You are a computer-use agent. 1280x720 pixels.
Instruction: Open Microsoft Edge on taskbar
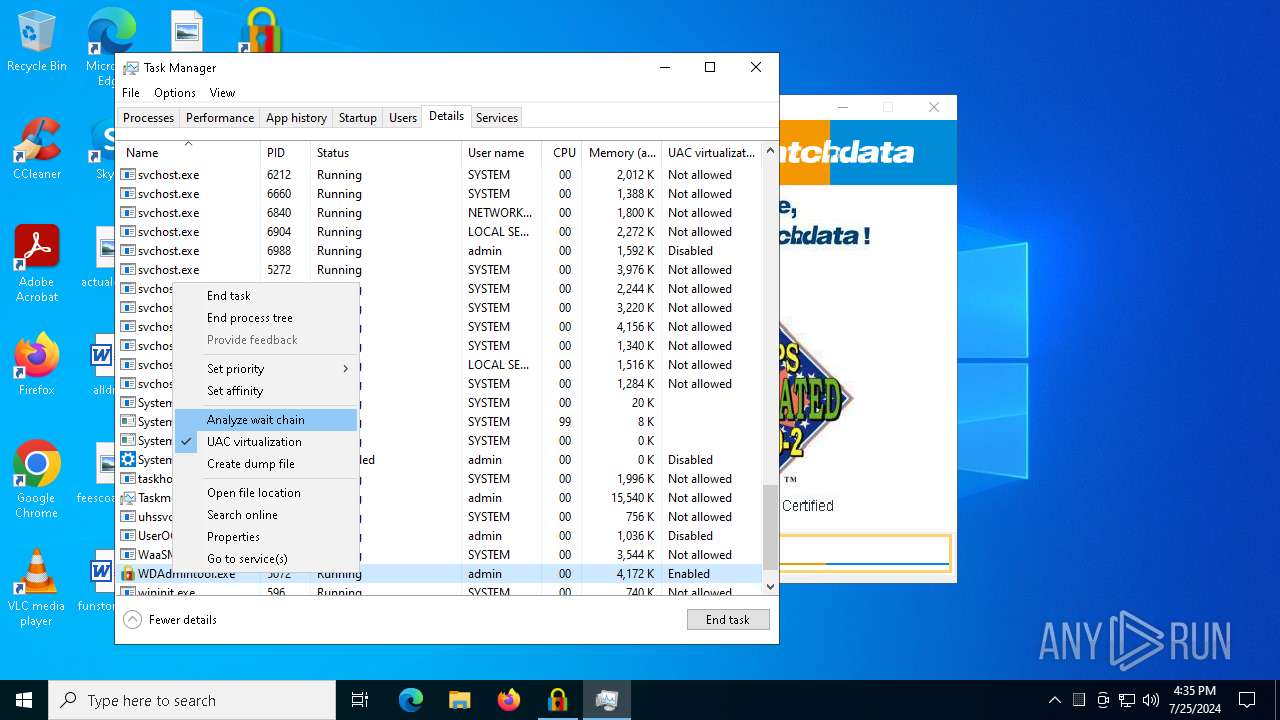tap(411, 700)
